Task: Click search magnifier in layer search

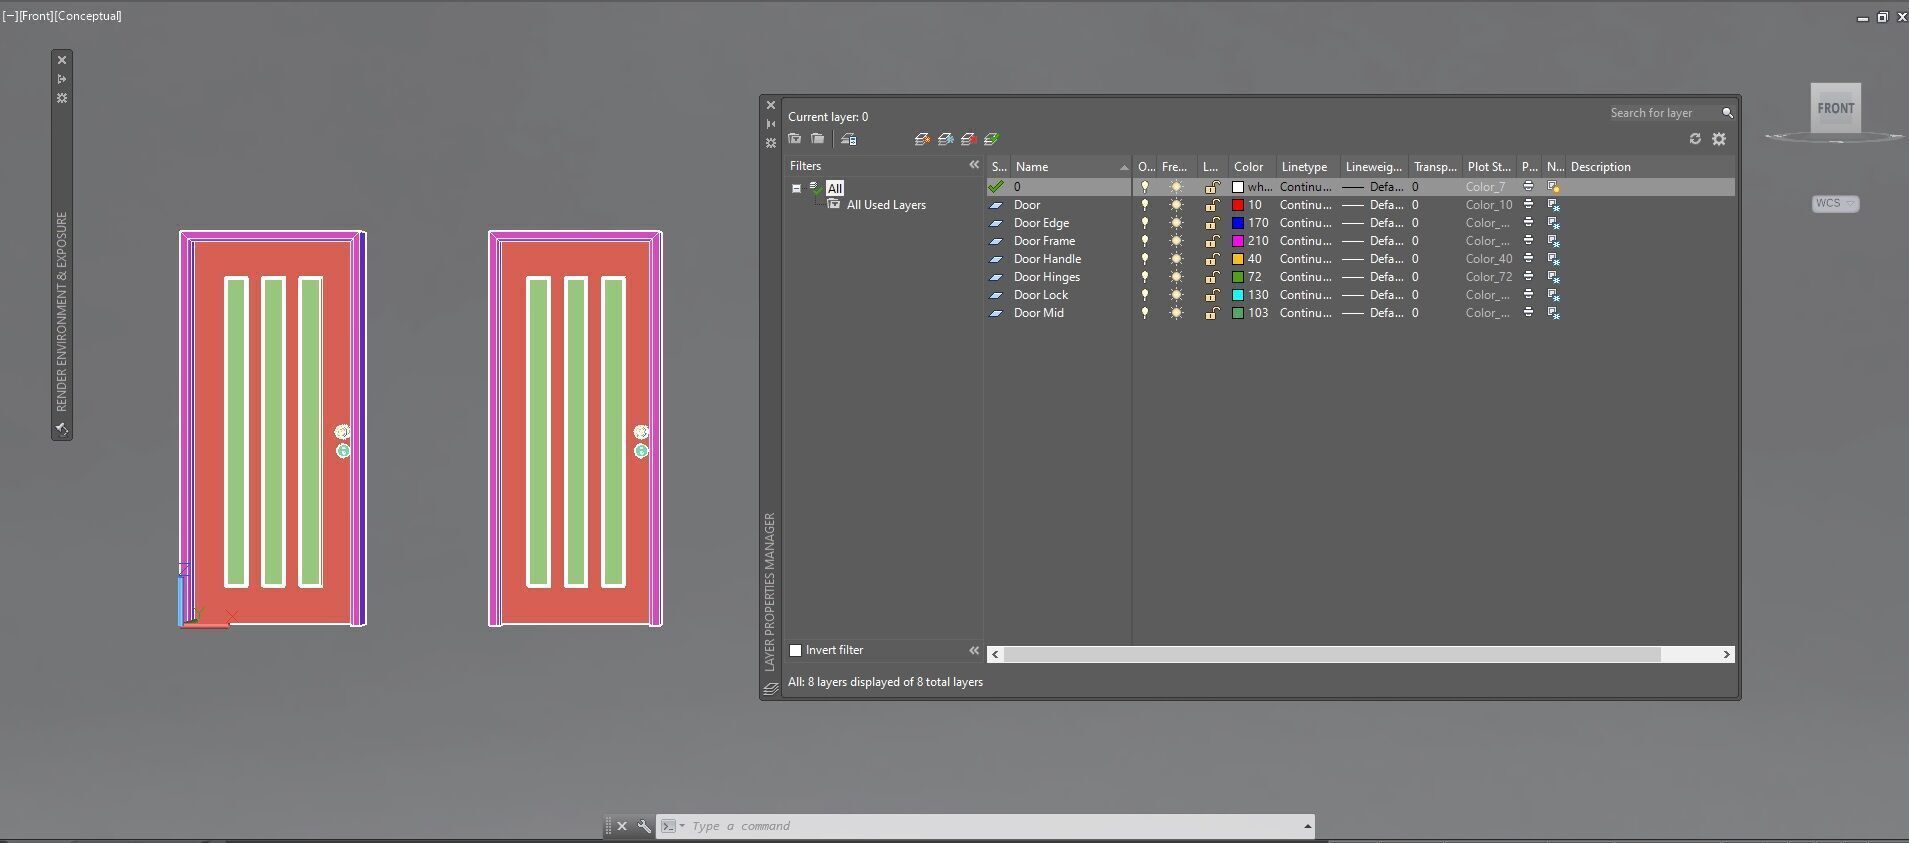Action: tap(1727, 113)
